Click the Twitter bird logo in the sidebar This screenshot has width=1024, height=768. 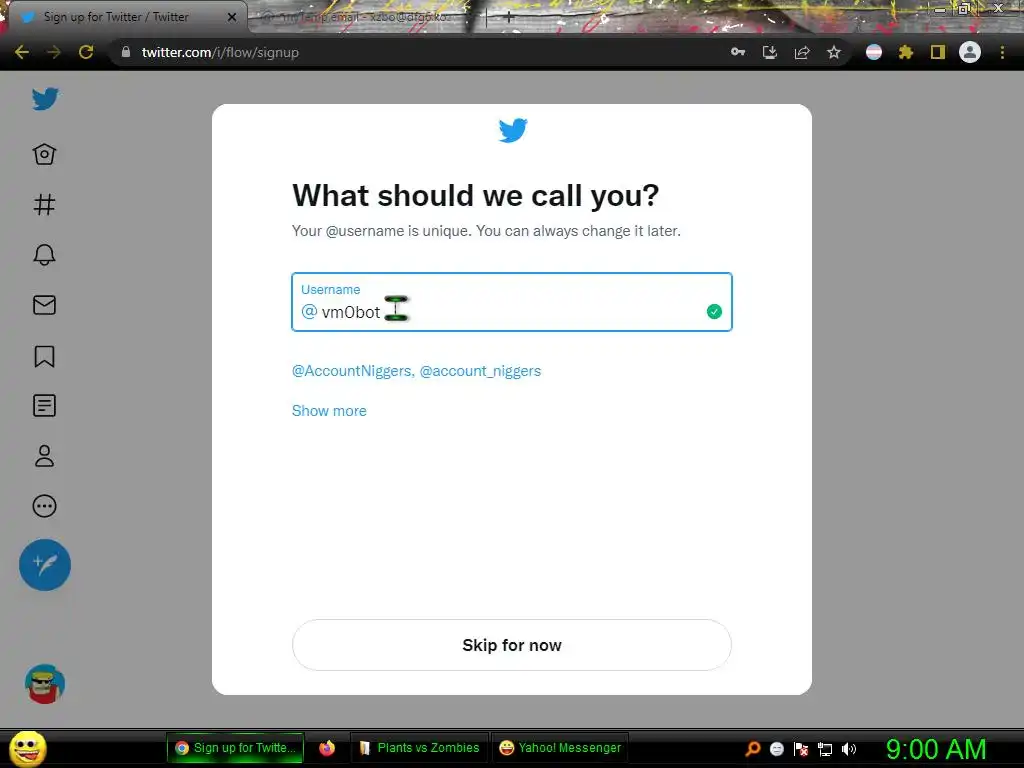[45, 99]
